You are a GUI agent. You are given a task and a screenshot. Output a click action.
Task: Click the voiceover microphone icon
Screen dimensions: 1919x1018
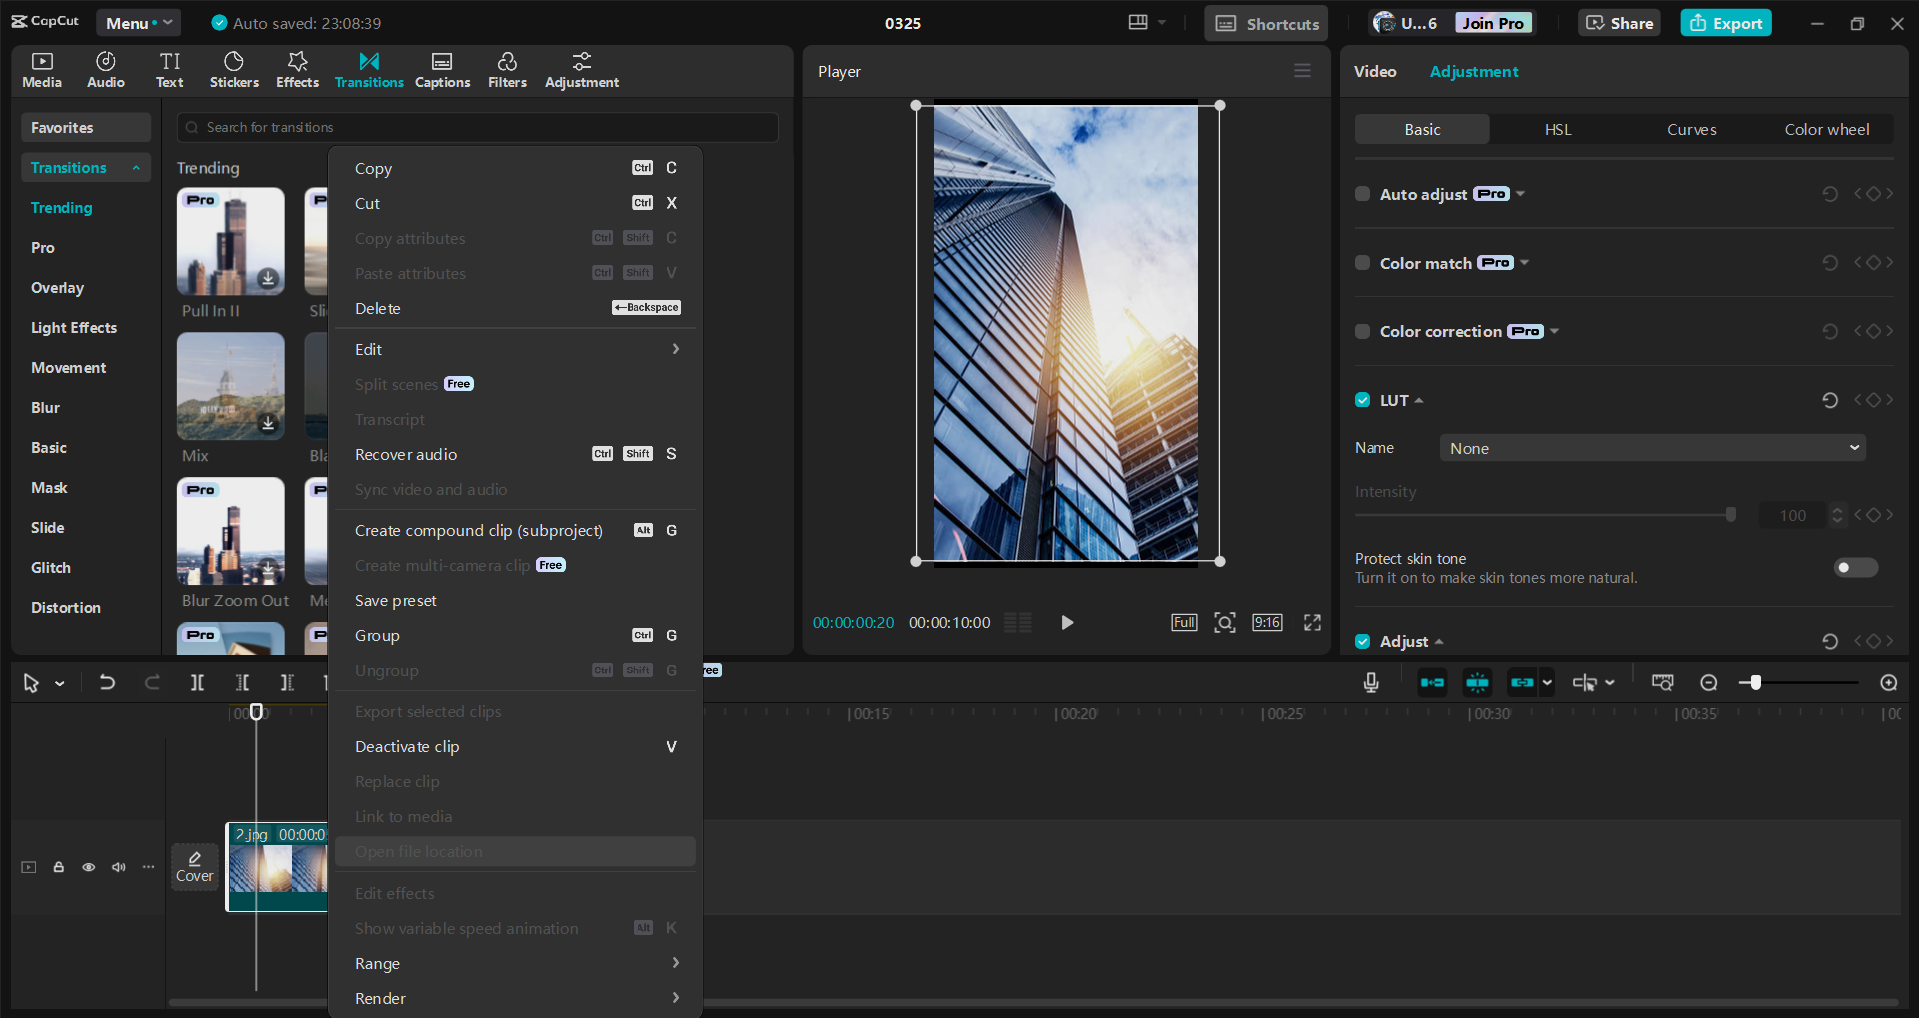[1369, 683]
